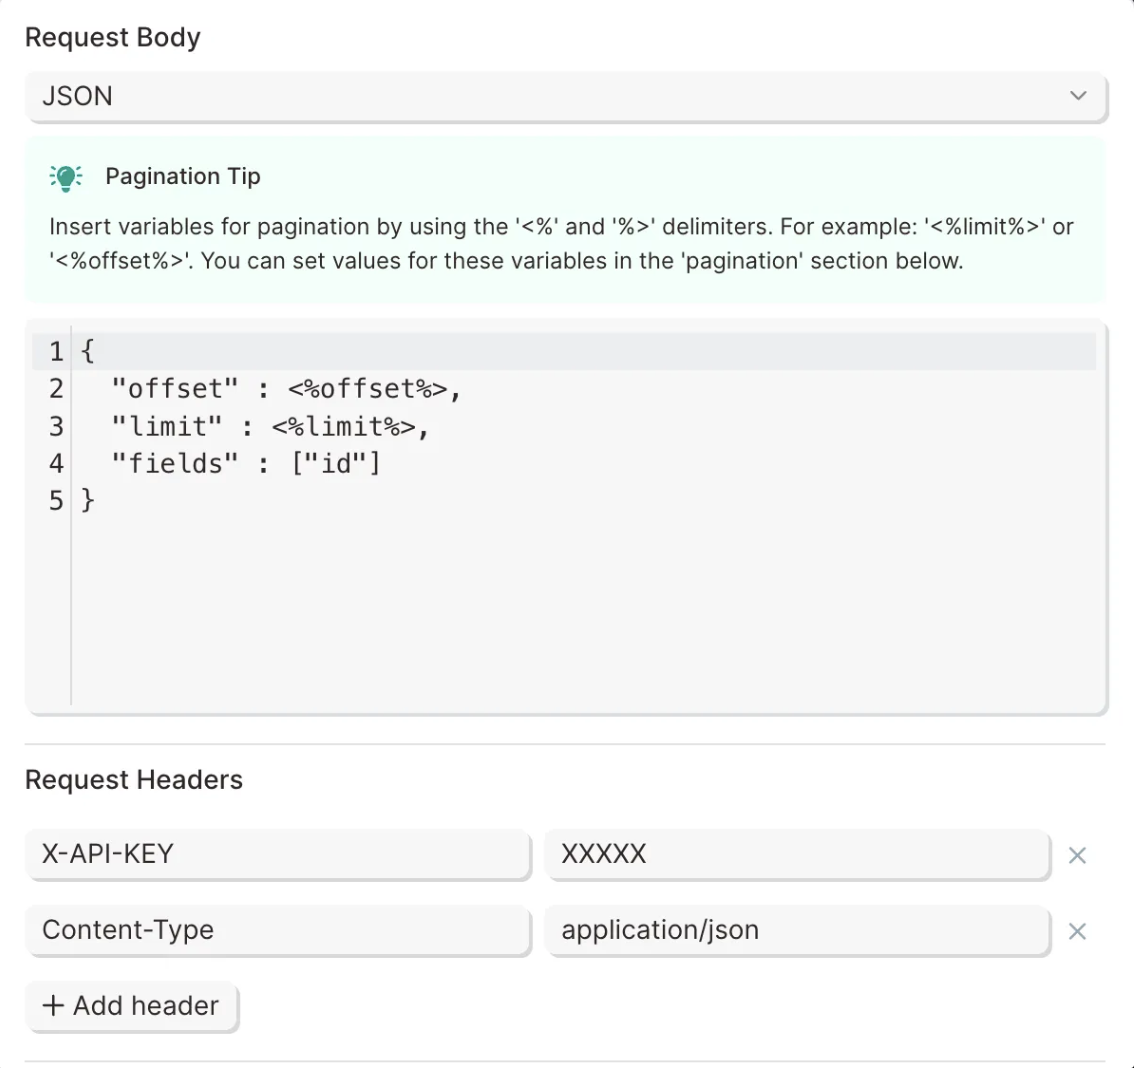This screenshot has height=1068, width=1134.
Task: Click the closing brace on line 5
Action: [88, 500]
